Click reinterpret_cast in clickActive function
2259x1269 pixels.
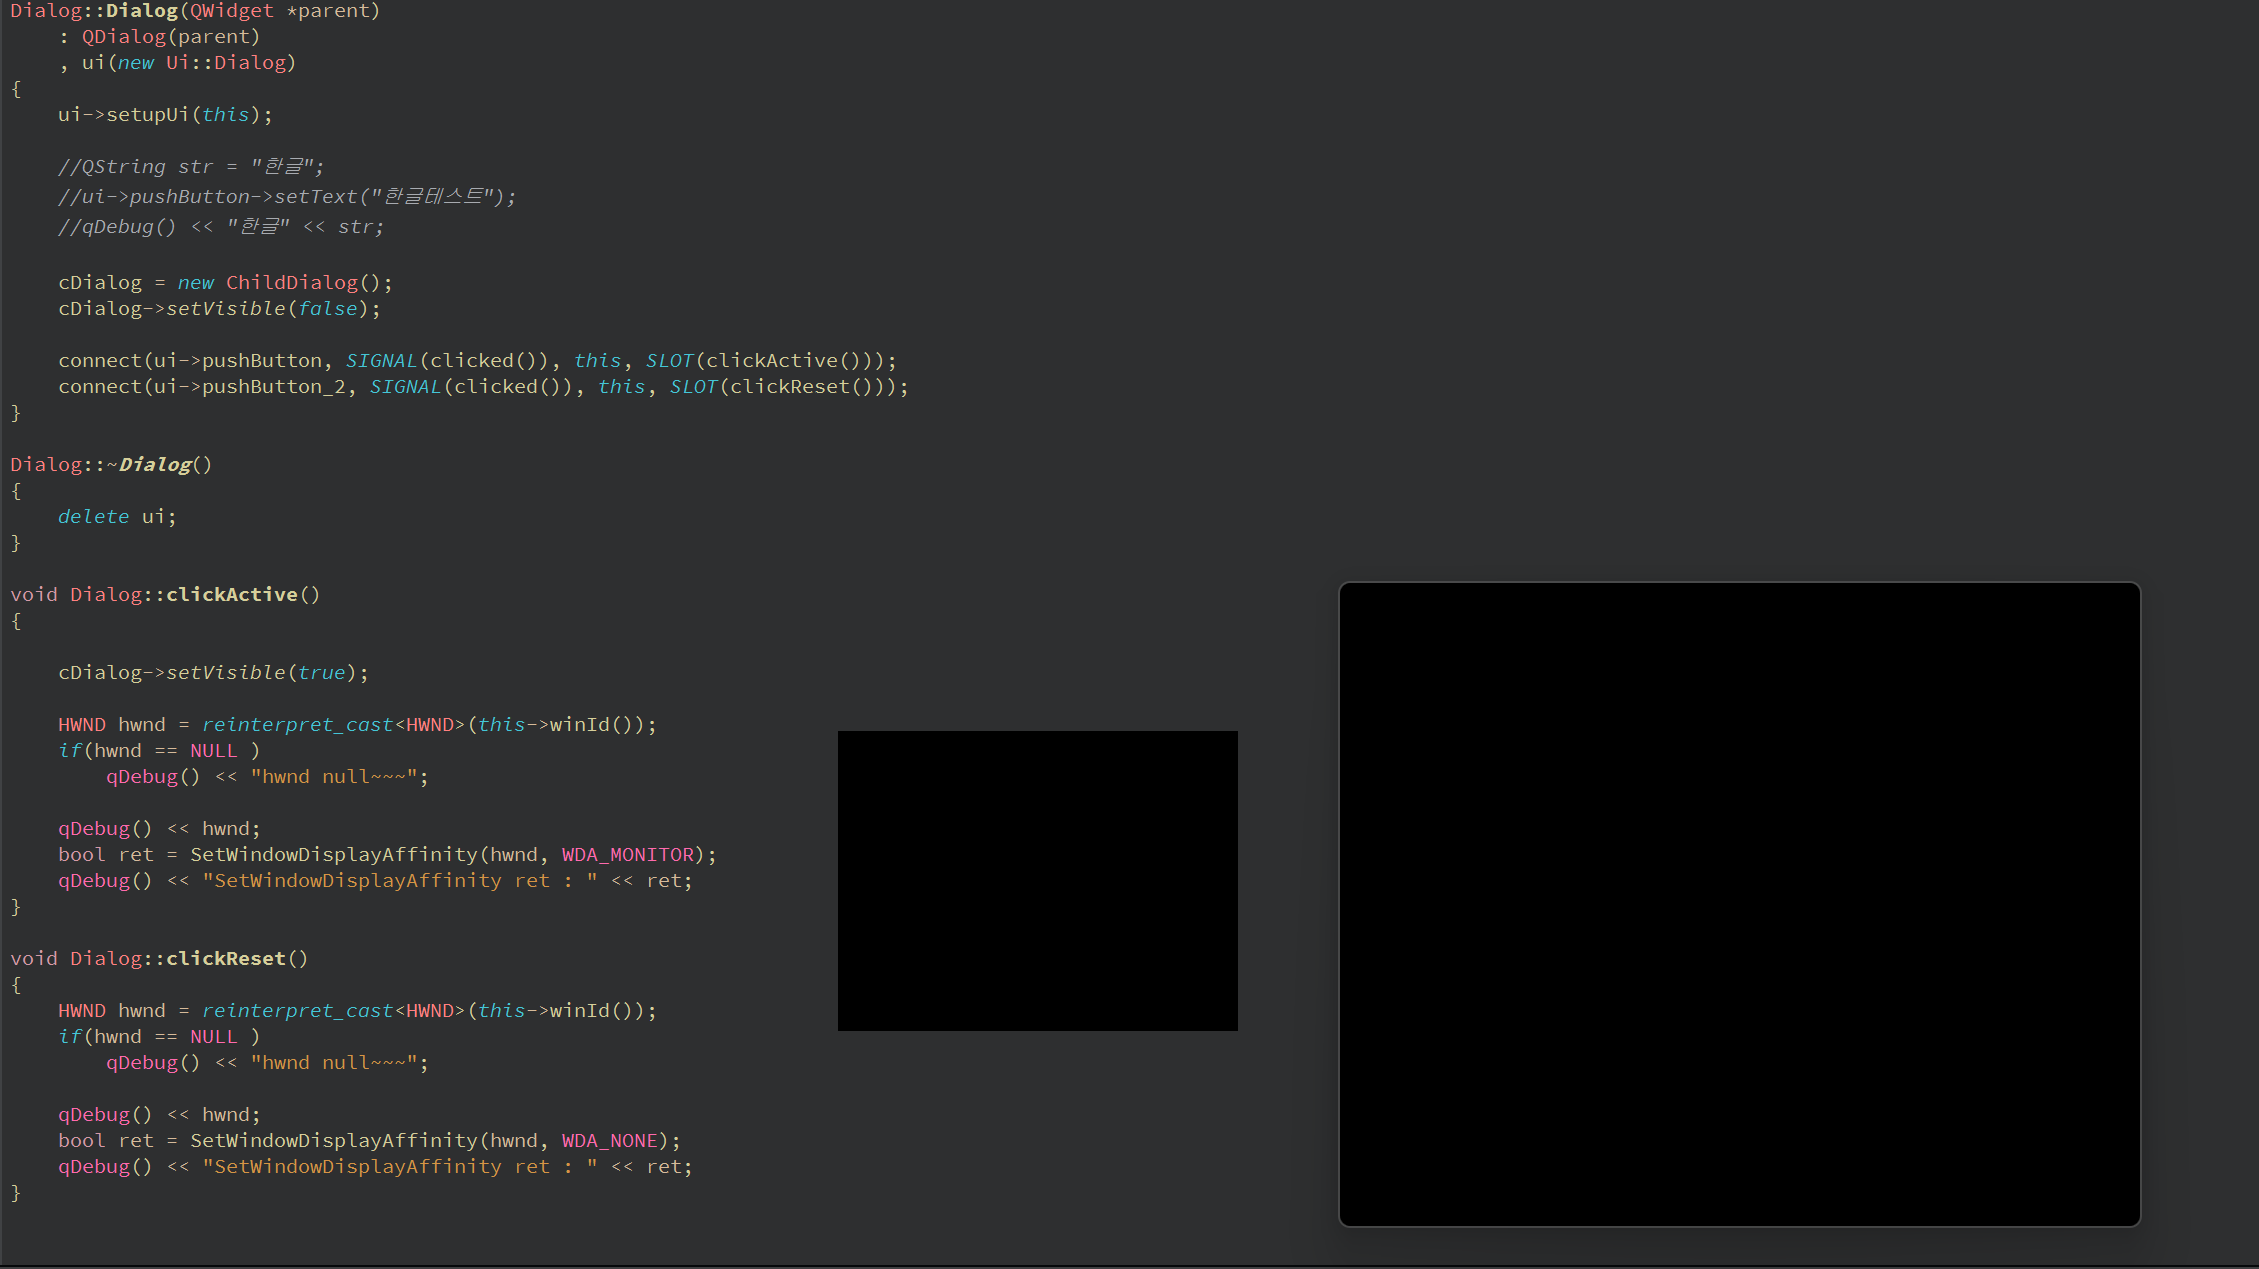coord(297,725)
